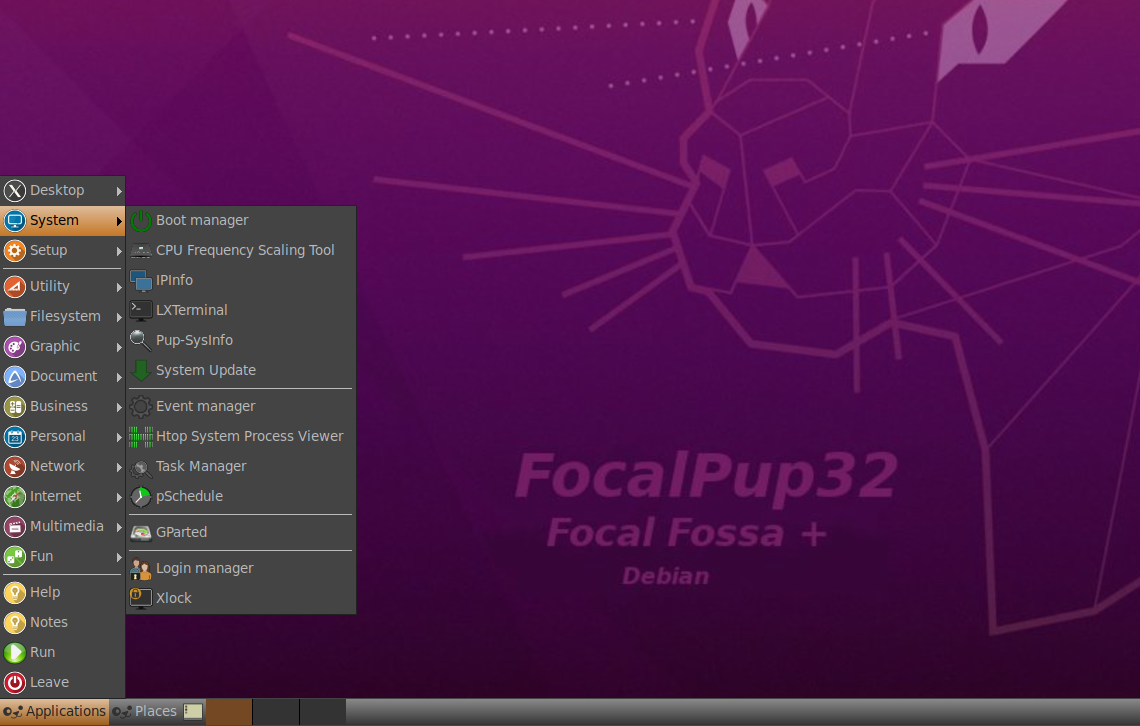This screenshot has height=726, width=1140.
Task: Open the Internet category
Action: [63, 496]
